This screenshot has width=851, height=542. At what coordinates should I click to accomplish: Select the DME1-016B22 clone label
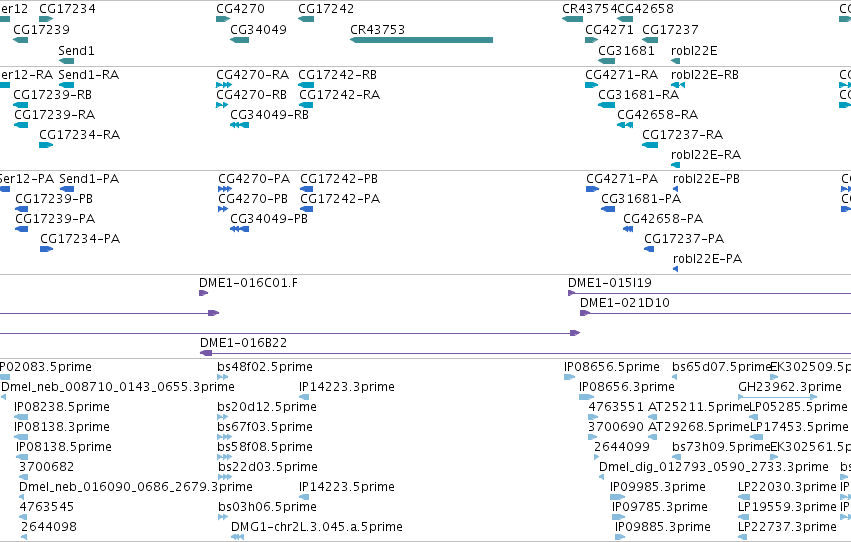click(x=243, y=343)
